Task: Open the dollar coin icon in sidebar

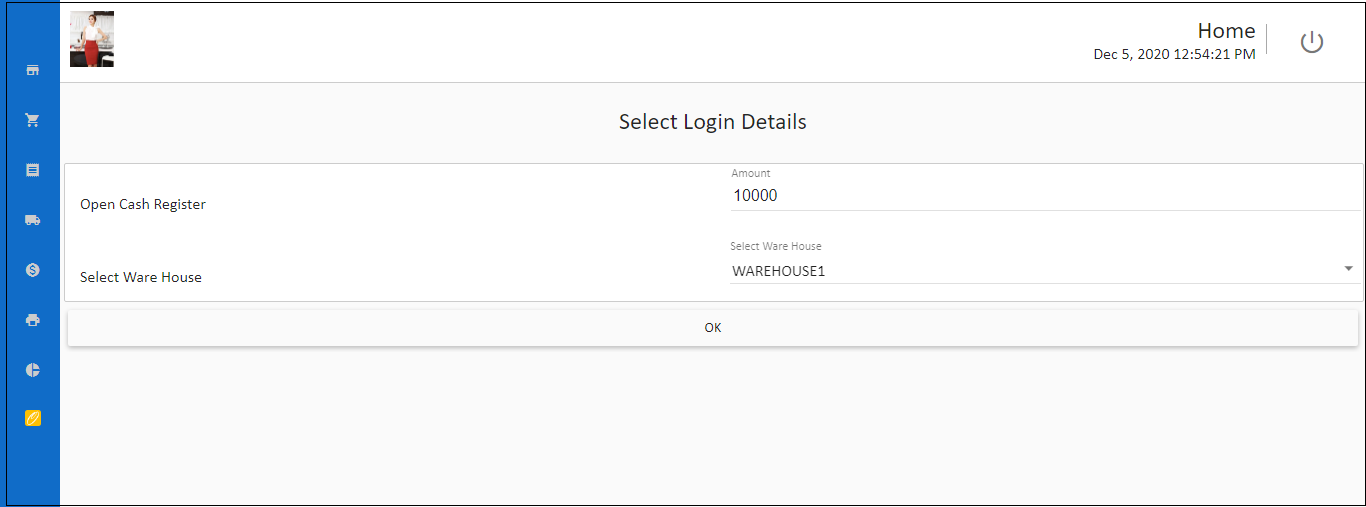Action: 32,270
